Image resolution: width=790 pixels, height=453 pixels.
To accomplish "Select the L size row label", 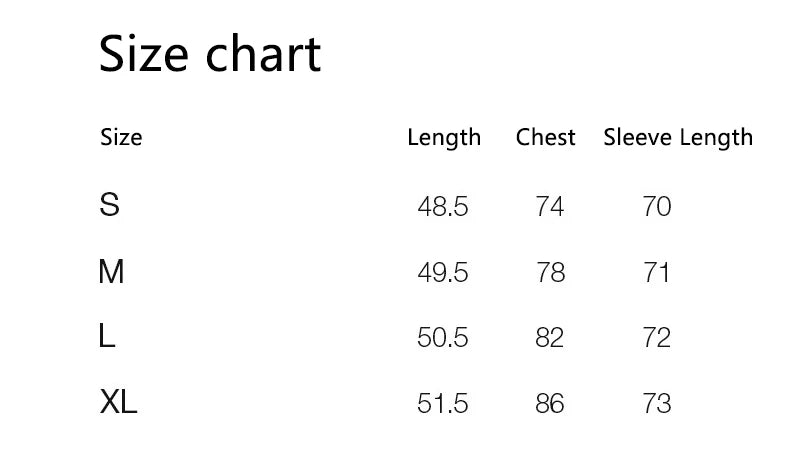I will tap(108, 337).
